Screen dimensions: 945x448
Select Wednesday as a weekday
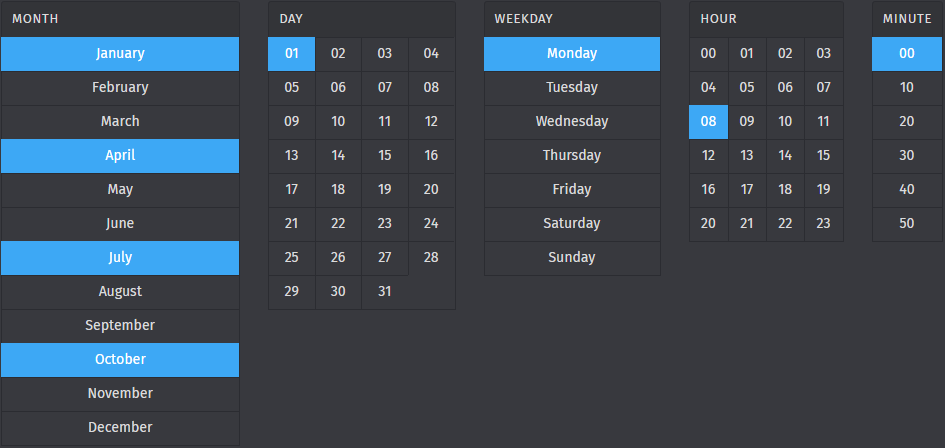[x=572, y=122]
